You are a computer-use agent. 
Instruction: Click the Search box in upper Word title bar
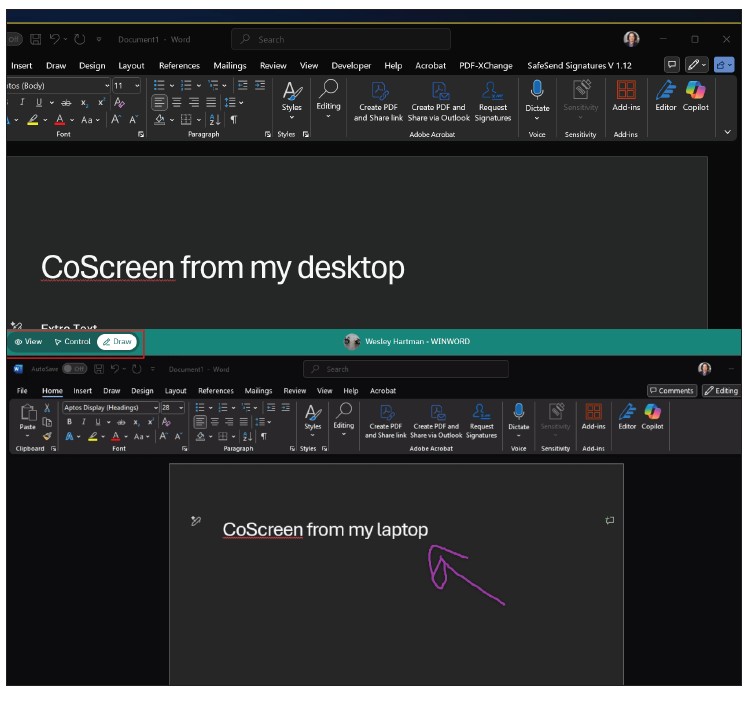pyautogui.click(x=340, y=40)
